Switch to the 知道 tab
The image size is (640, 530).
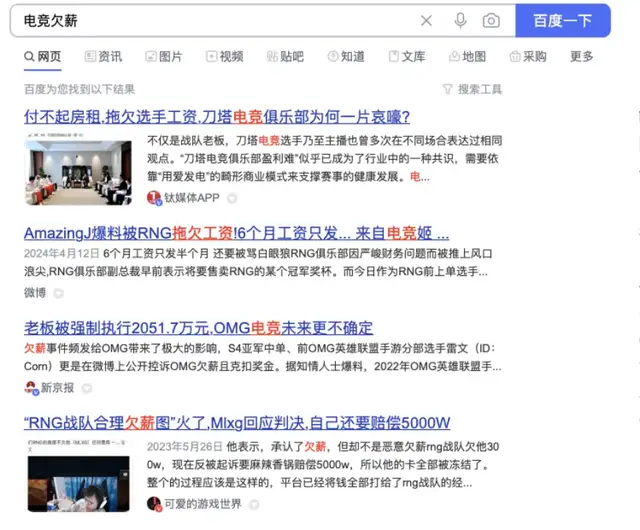pos(346,56)
